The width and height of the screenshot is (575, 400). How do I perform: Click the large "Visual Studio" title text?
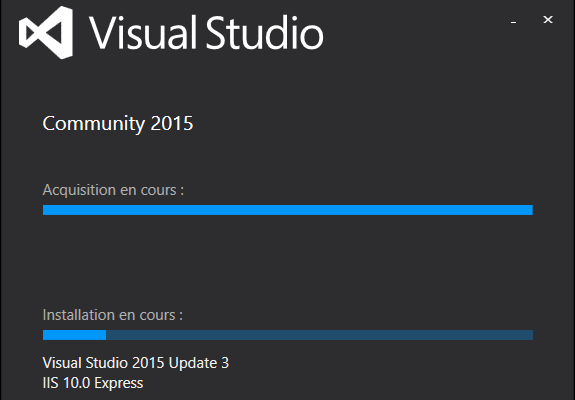(x=206, y=33)
